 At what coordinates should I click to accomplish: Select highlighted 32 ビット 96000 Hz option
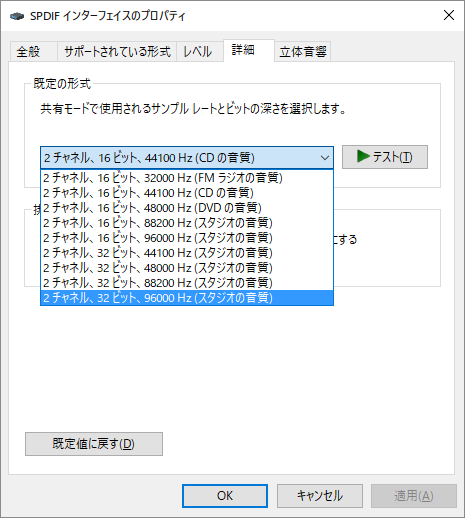187,298
